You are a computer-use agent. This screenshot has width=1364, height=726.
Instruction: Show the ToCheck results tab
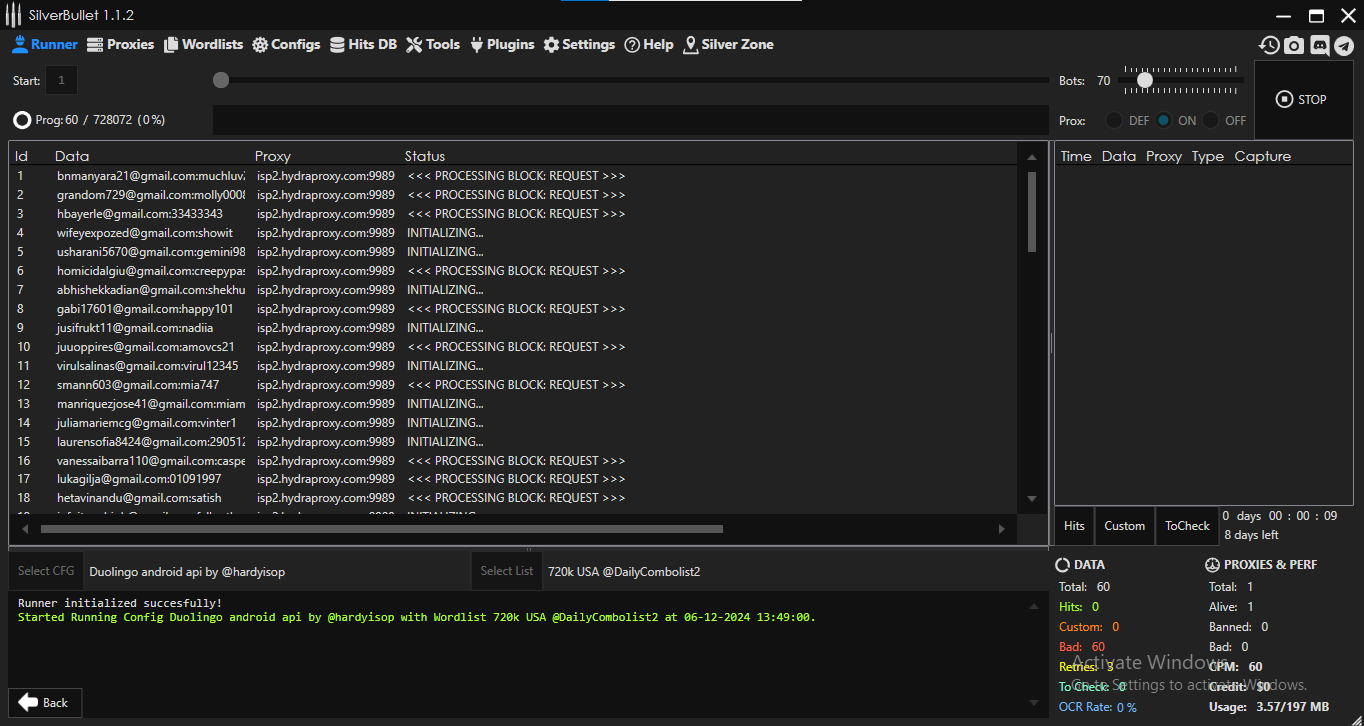point(1187,526)
